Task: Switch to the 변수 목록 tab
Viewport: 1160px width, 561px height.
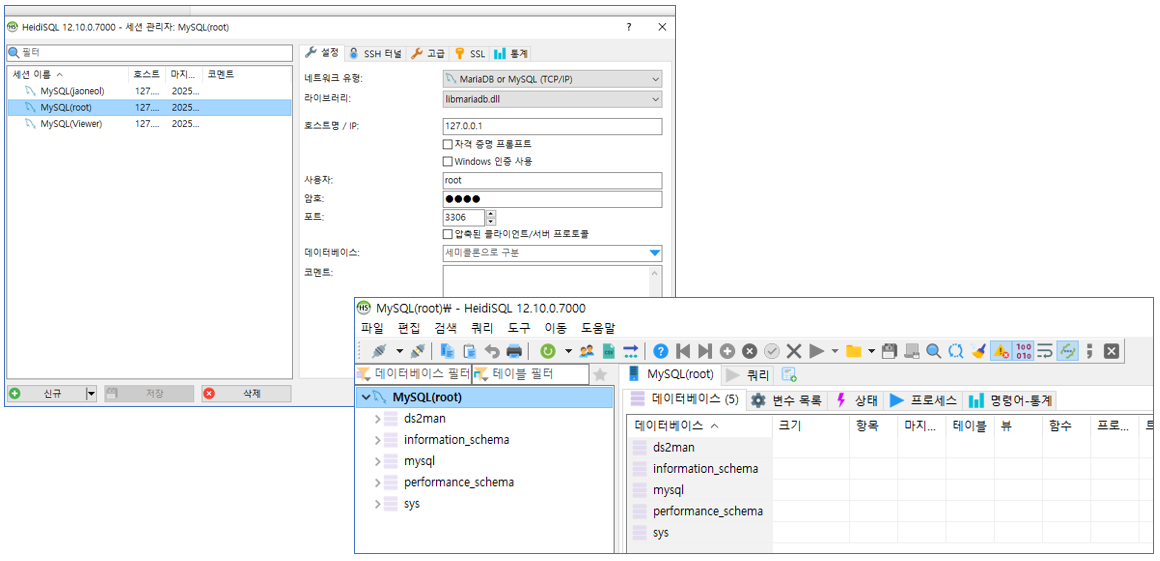Action: 786,400
